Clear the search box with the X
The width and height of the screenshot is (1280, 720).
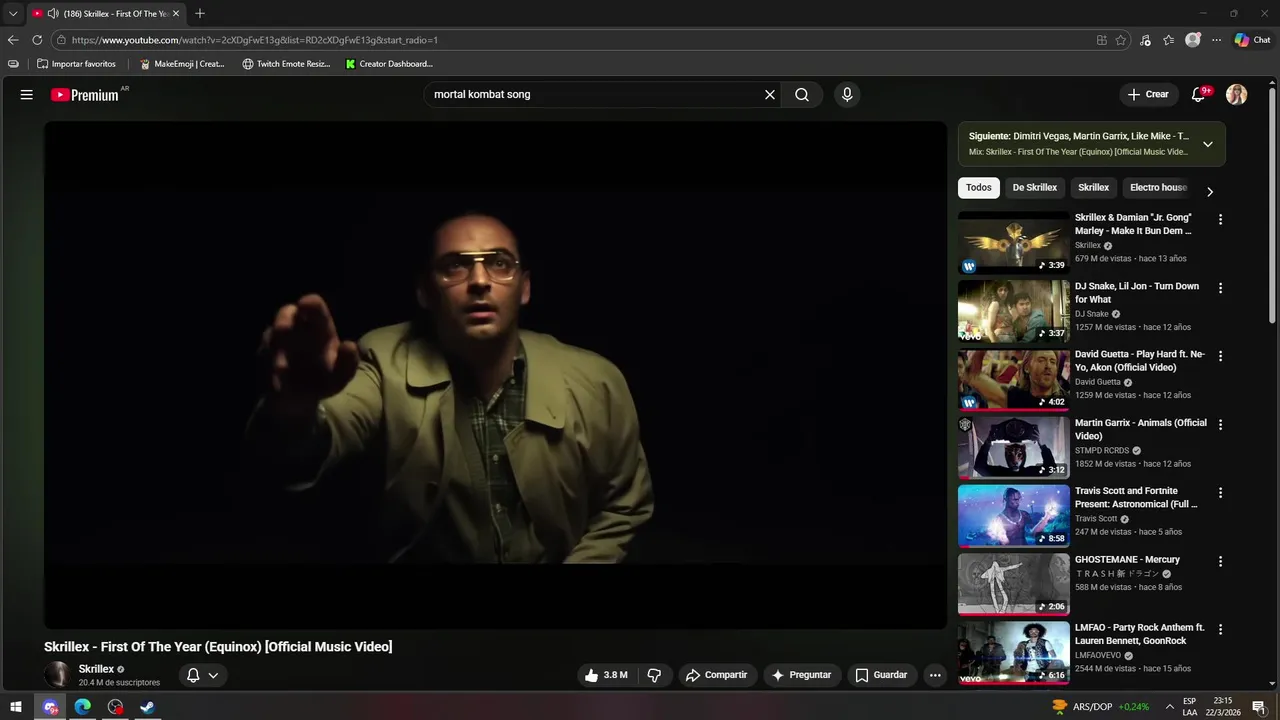coord(770,95)
